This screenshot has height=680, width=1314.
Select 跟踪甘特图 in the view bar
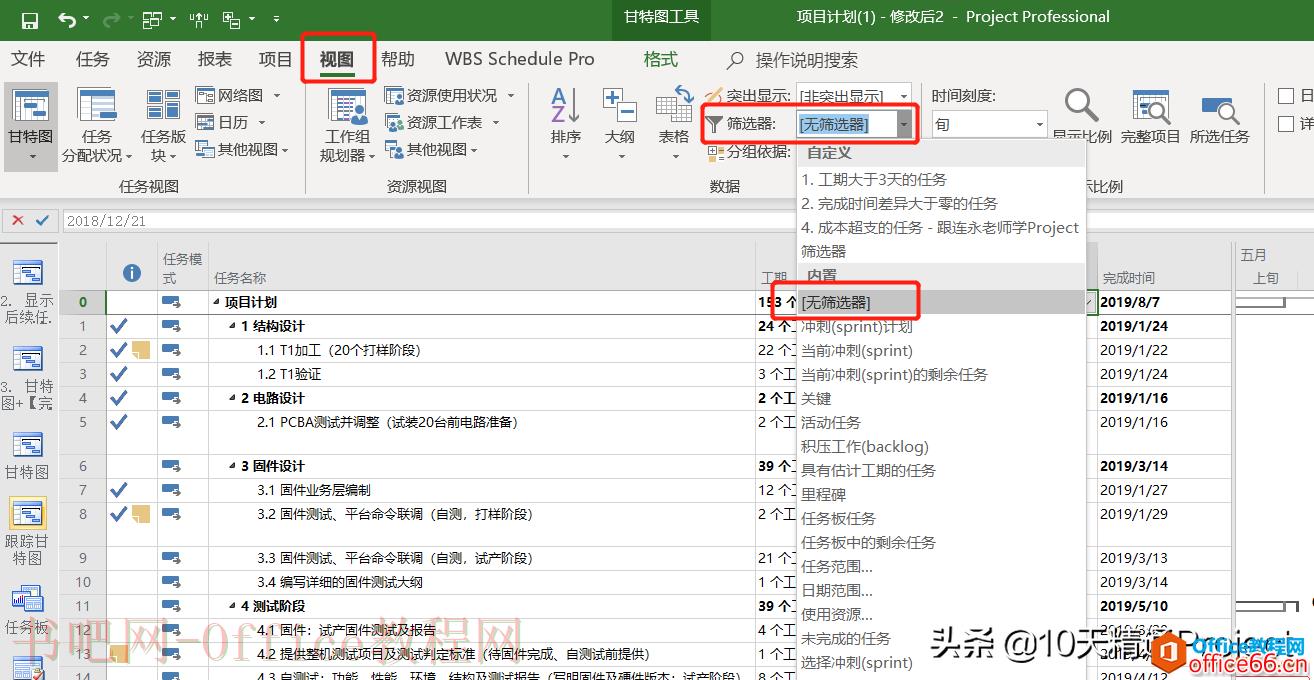pos(27,533)
